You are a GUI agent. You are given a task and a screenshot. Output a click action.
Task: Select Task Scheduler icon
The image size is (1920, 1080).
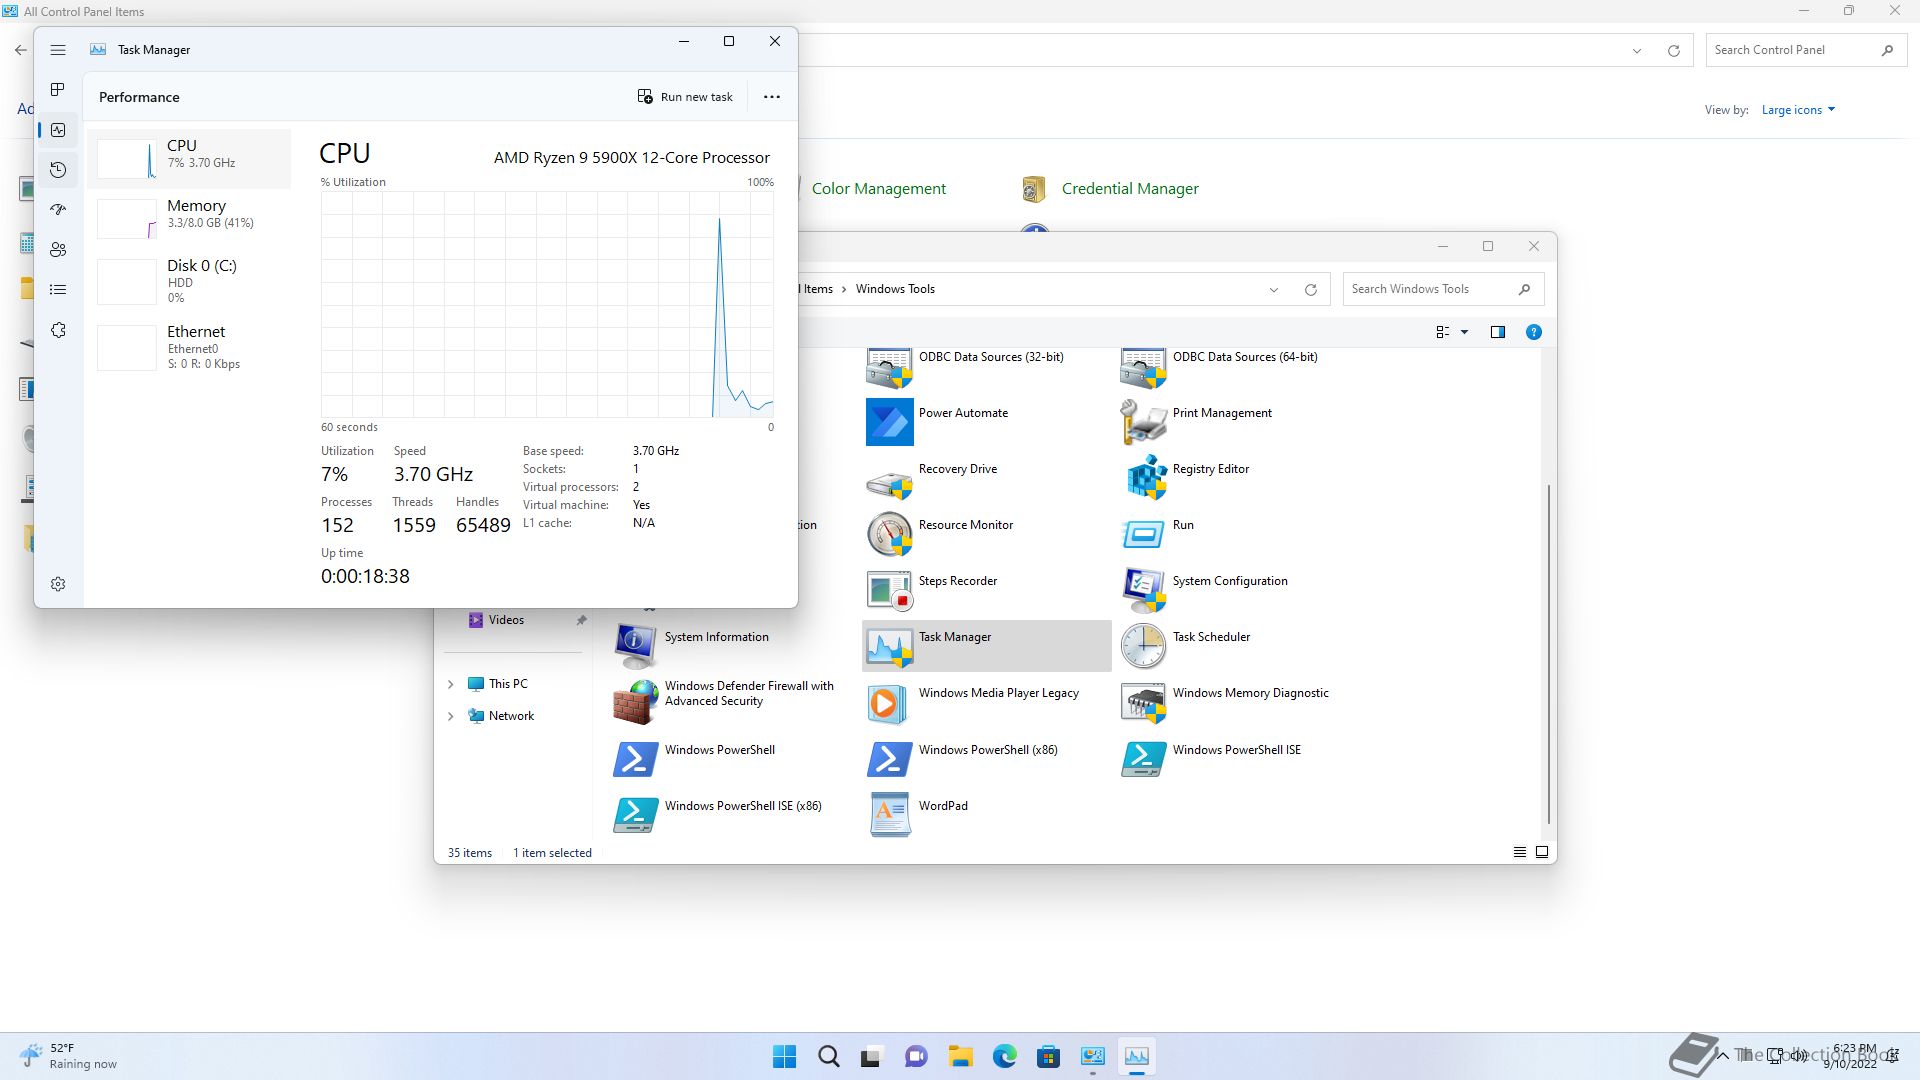coord(1143,646)
